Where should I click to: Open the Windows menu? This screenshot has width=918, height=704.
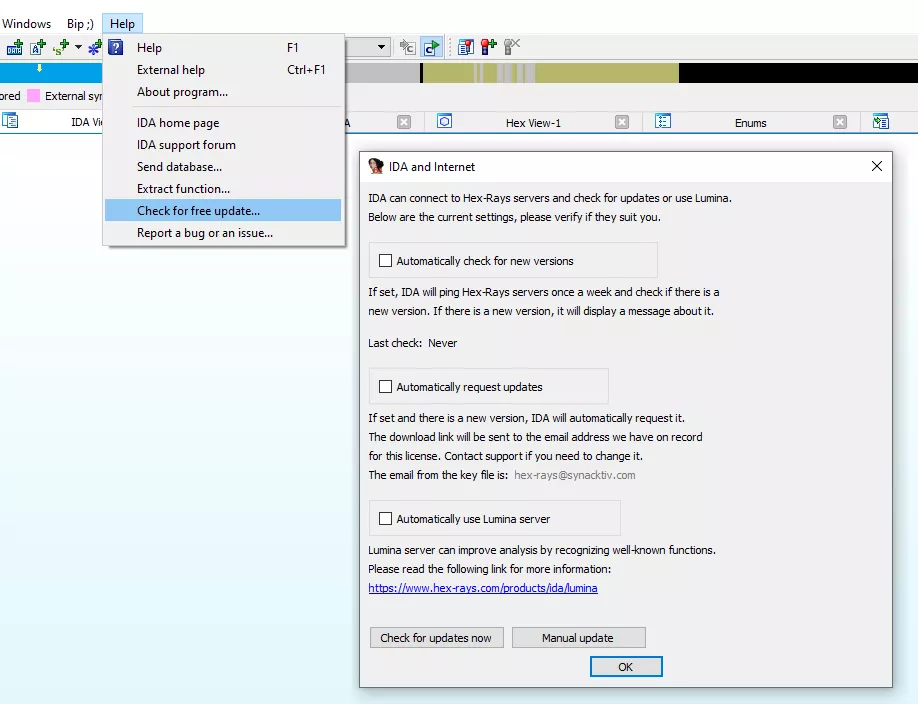click(x=26, y=24)
